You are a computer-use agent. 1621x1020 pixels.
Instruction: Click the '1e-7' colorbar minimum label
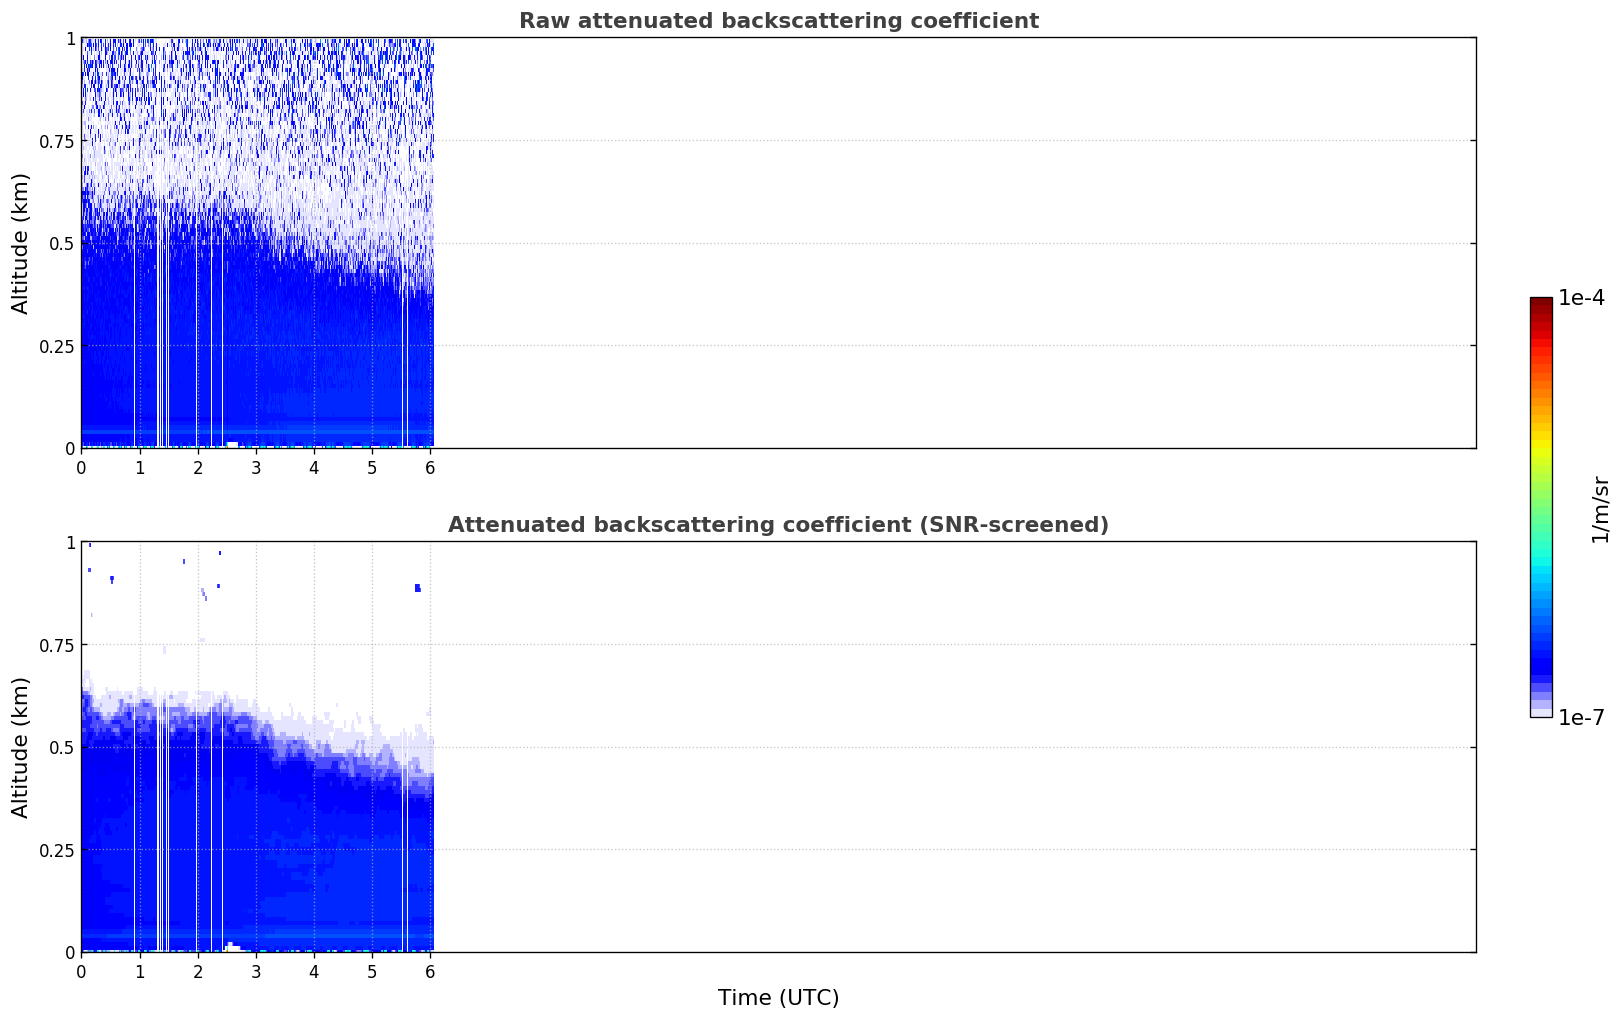coord(1581,718)
